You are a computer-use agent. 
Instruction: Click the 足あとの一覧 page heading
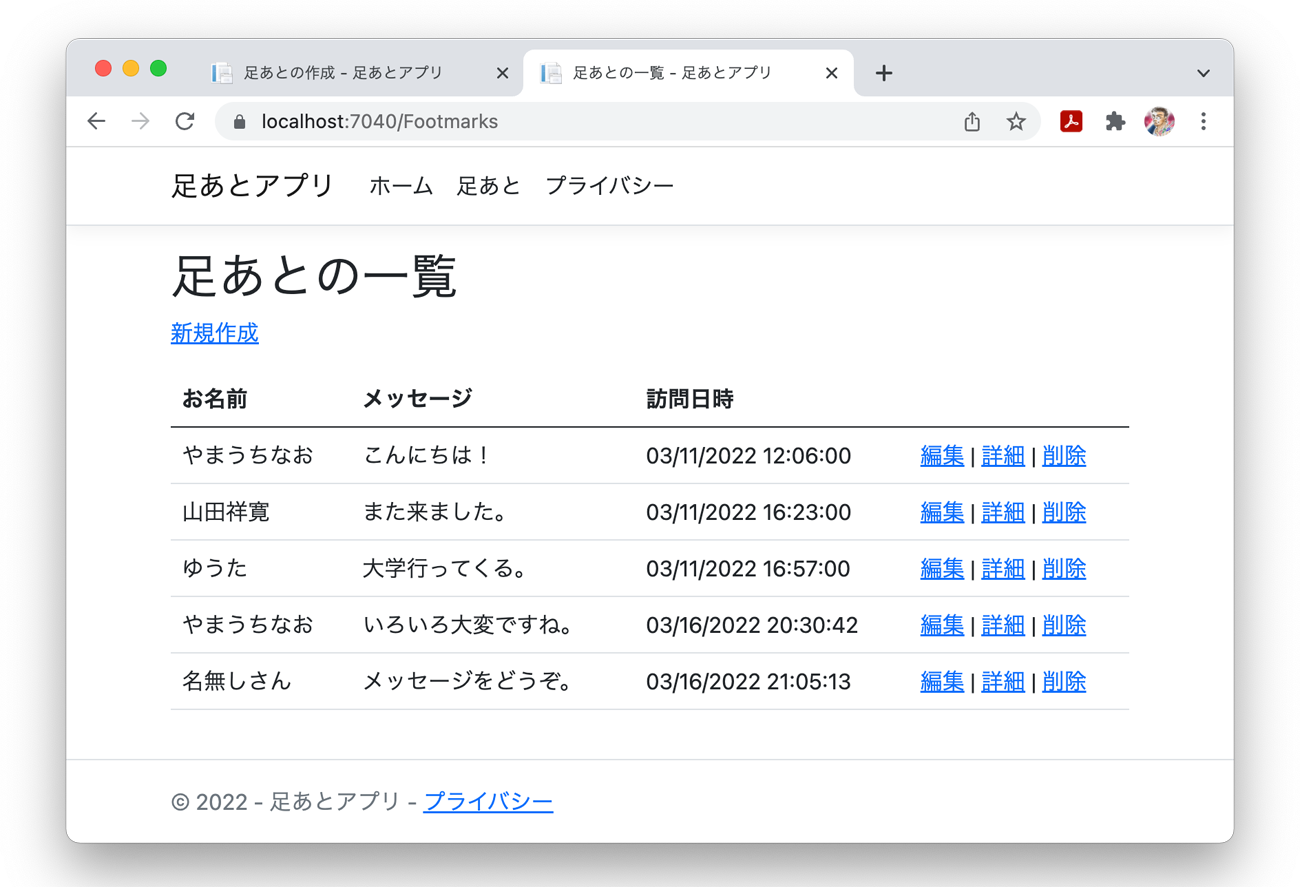click(314, 276)
